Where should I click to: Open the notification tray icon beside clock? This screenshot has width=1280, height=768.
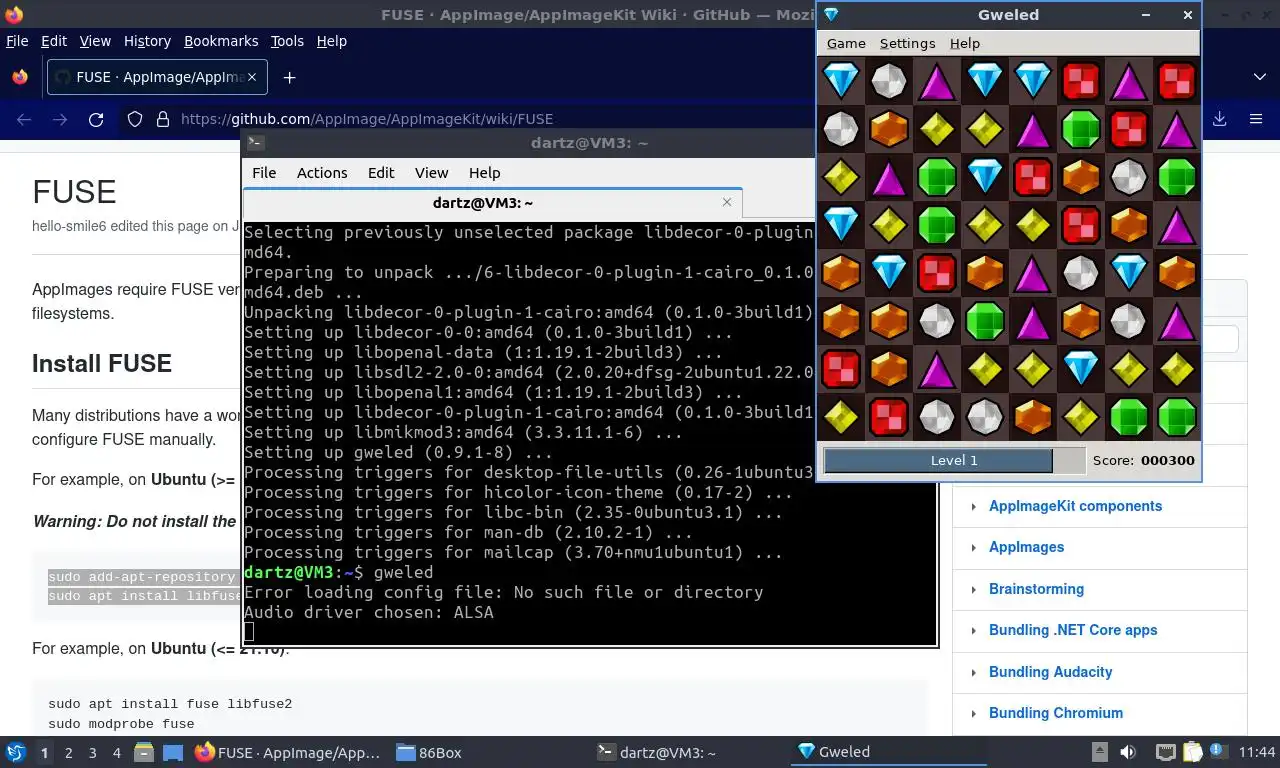(1219, 752)
